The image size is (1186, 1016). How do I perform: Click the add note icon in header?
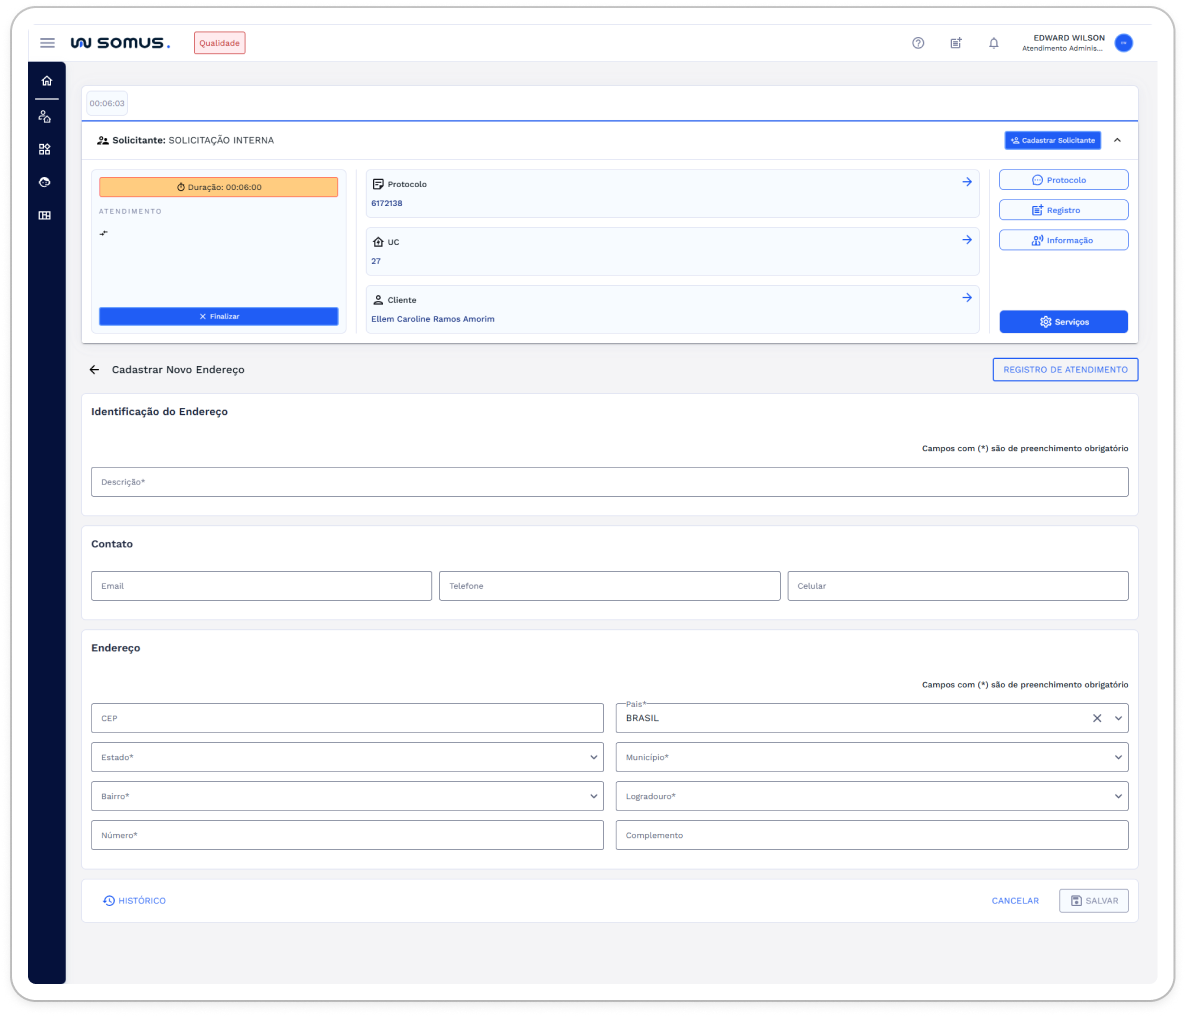(956, 43)
